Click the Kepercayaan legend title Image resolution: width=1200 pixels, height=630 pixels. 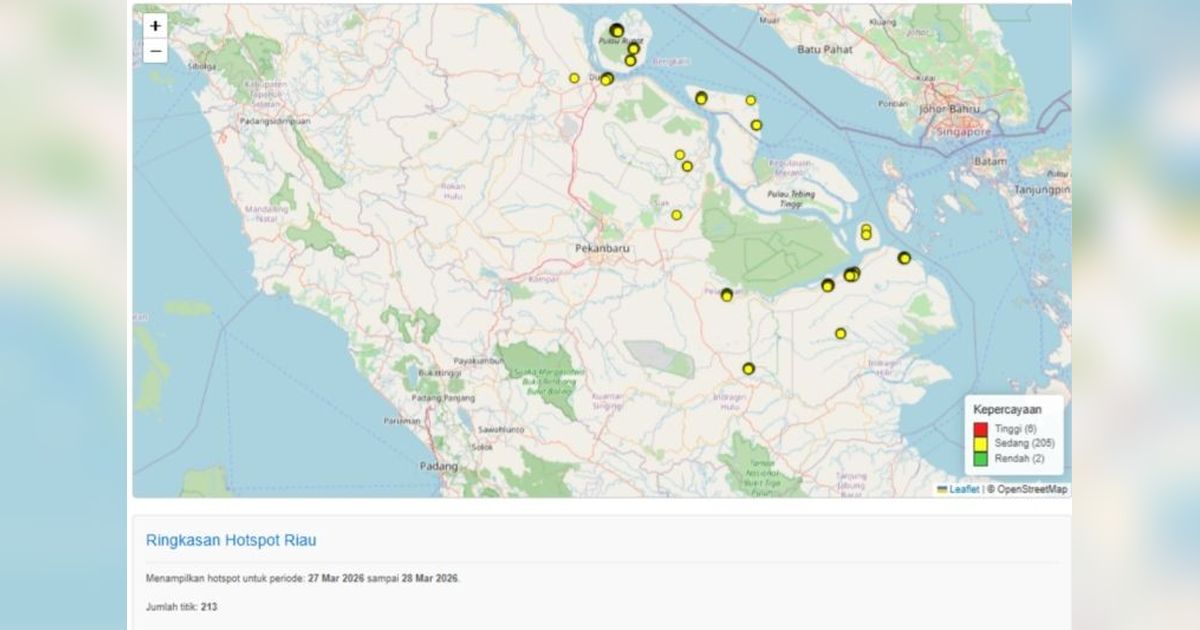pos(1007,410)
